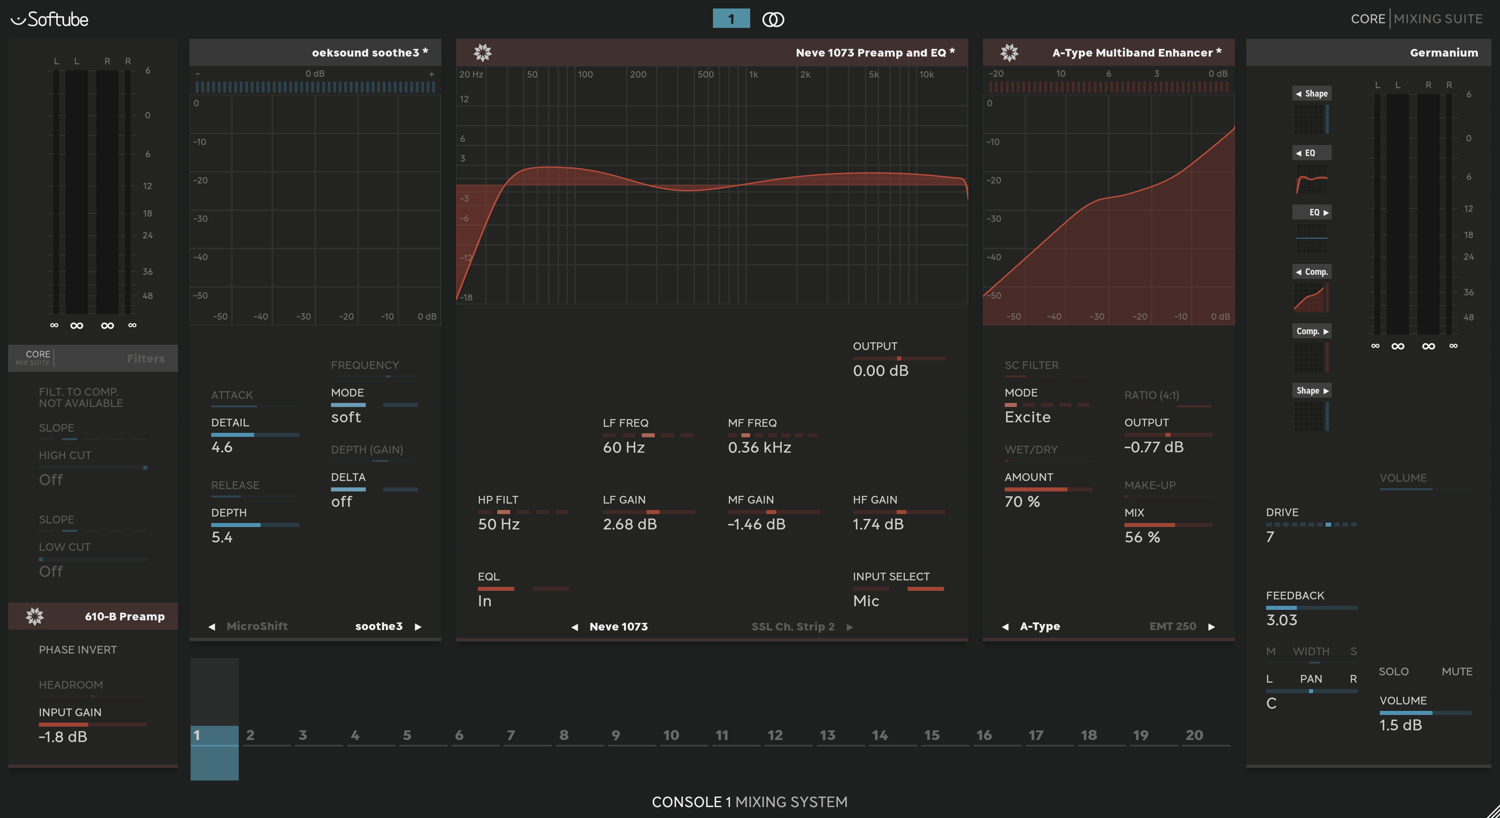This screenshot has width=1500, height=818.
Task: Select channel 5 in track strip
Action: tap(406, 735)
